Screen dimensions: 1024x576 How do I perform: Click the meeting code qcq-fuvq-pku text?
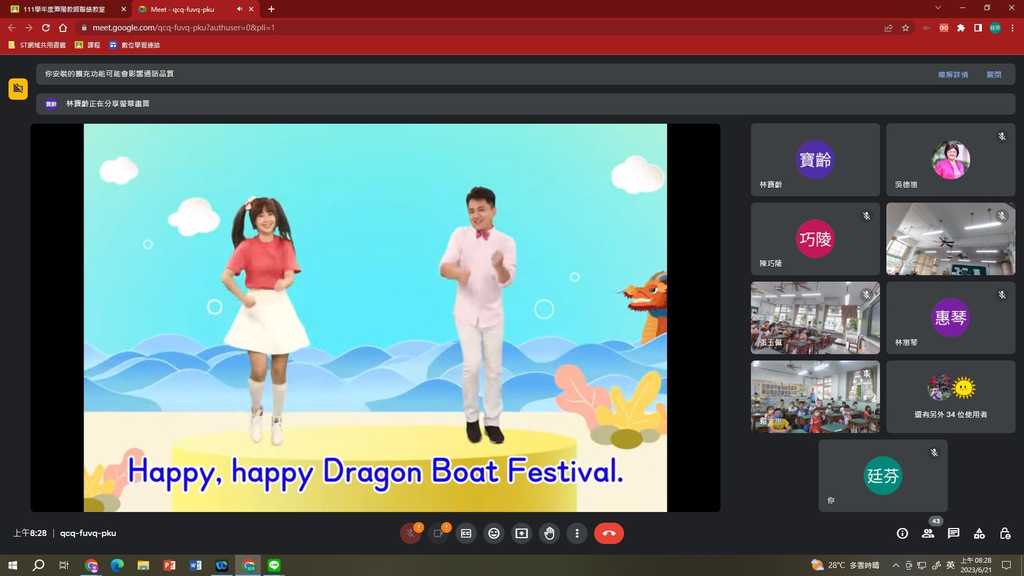coord(88,533)
